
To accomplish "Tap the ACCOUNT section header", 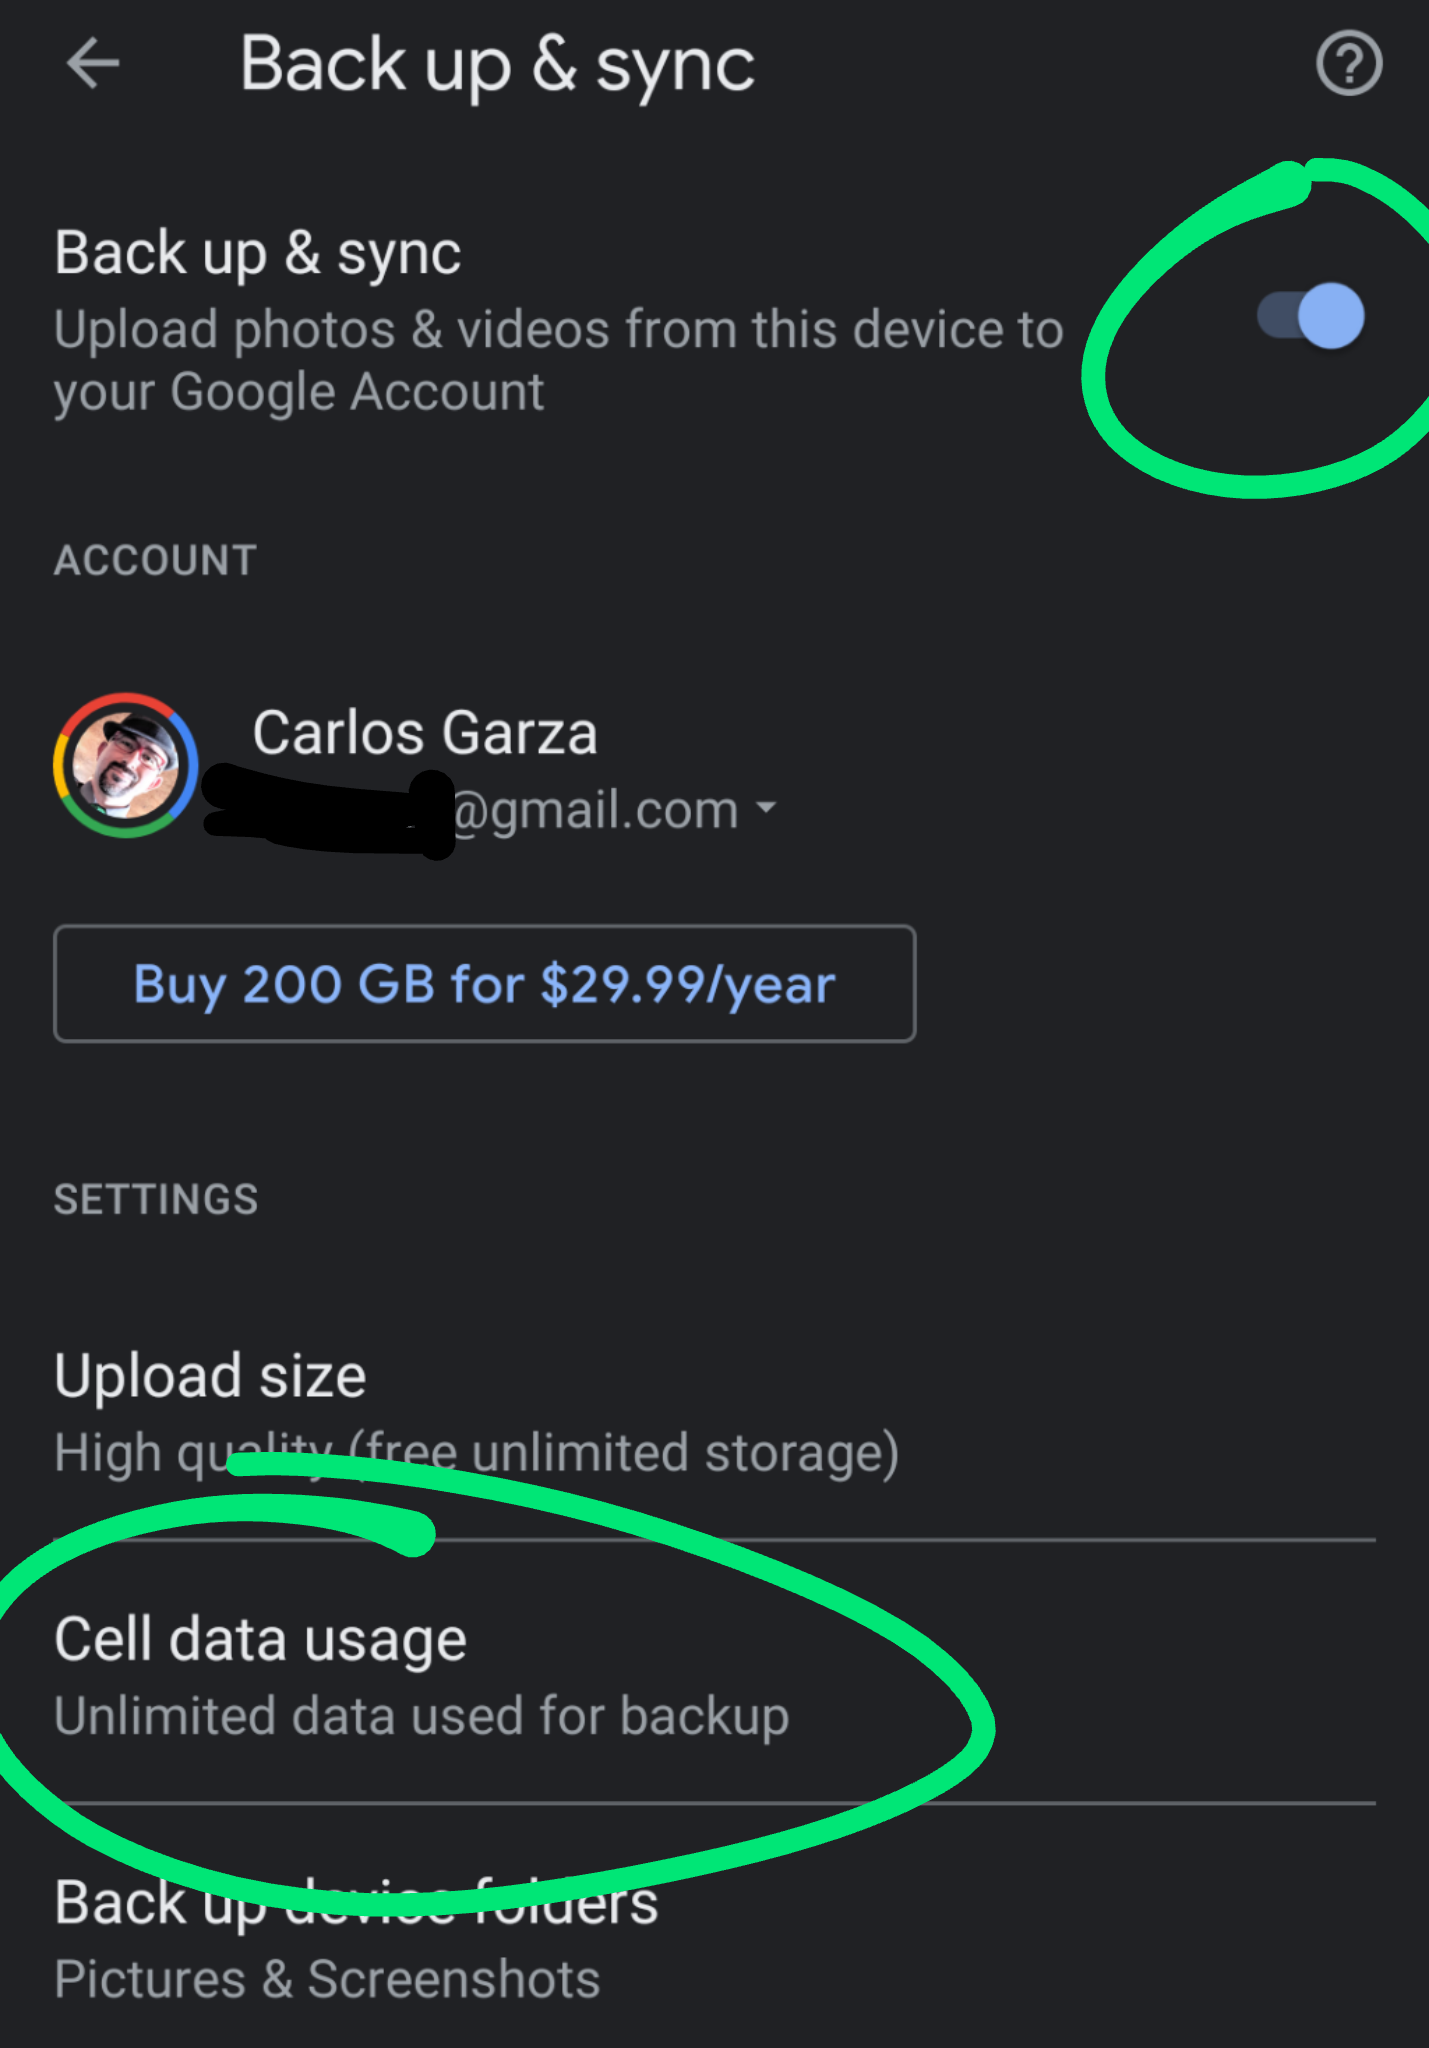I will tap(156, 560).
